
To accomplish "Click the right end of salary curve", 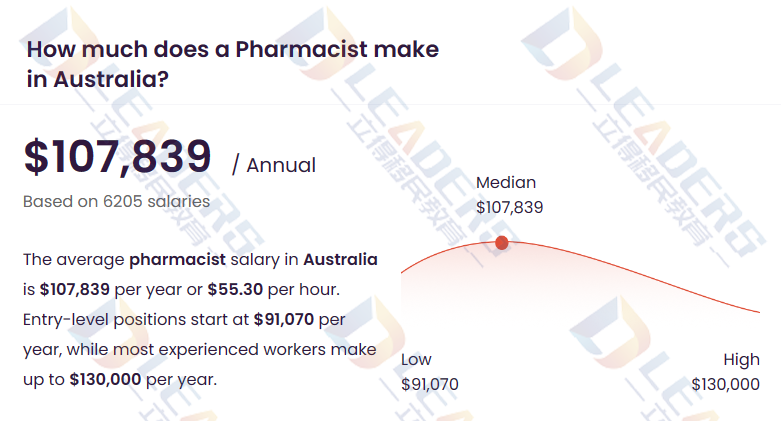I will click(x=759, y=312).
